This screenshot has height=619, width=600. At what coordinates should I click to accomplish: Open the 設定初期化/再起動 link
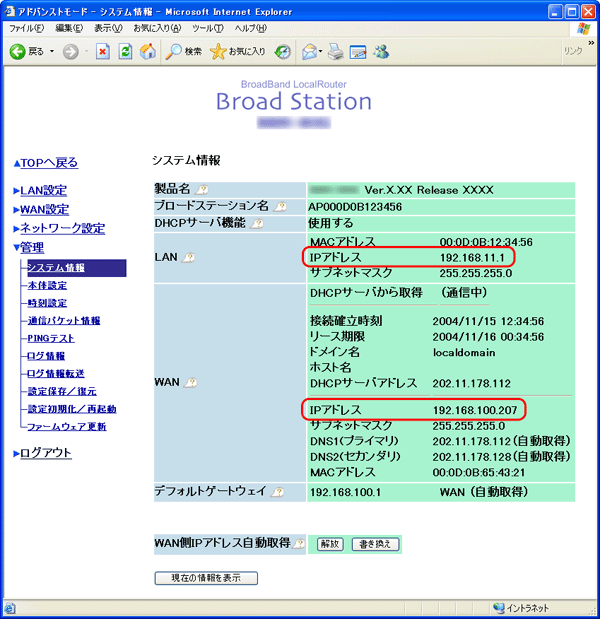(72, 409)
